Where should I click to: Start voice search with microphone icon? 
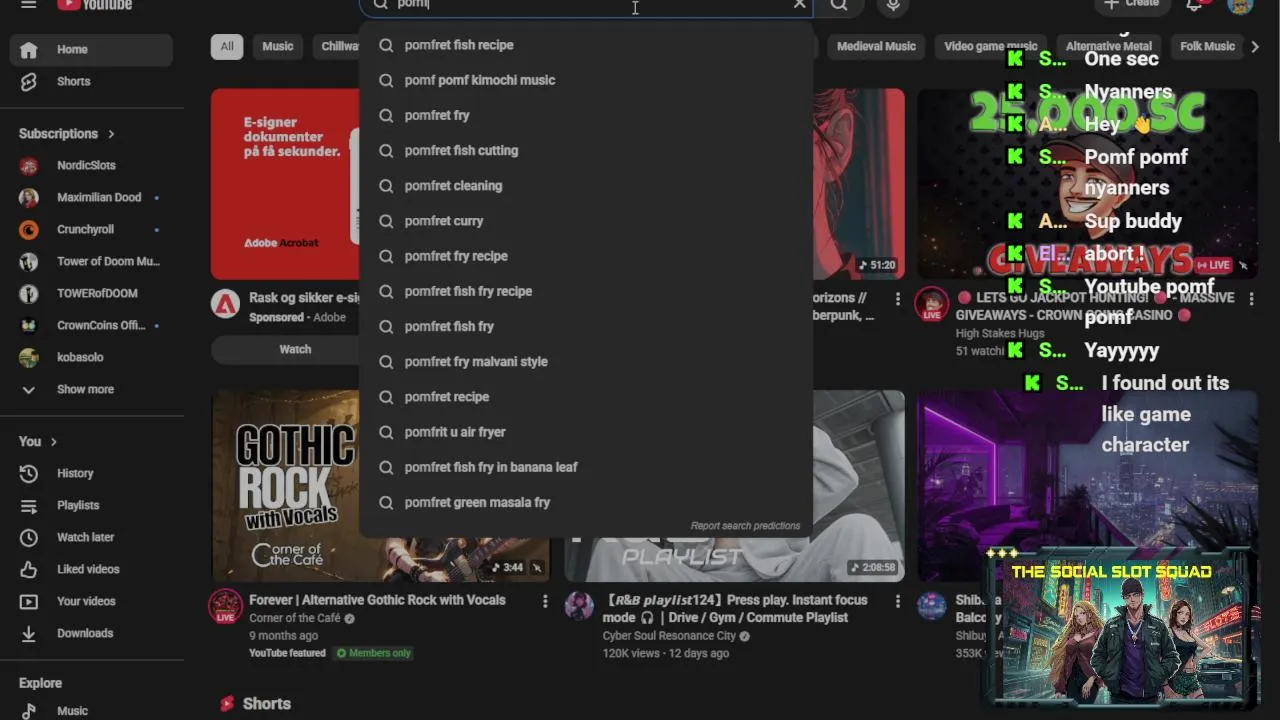pos(893,4)
